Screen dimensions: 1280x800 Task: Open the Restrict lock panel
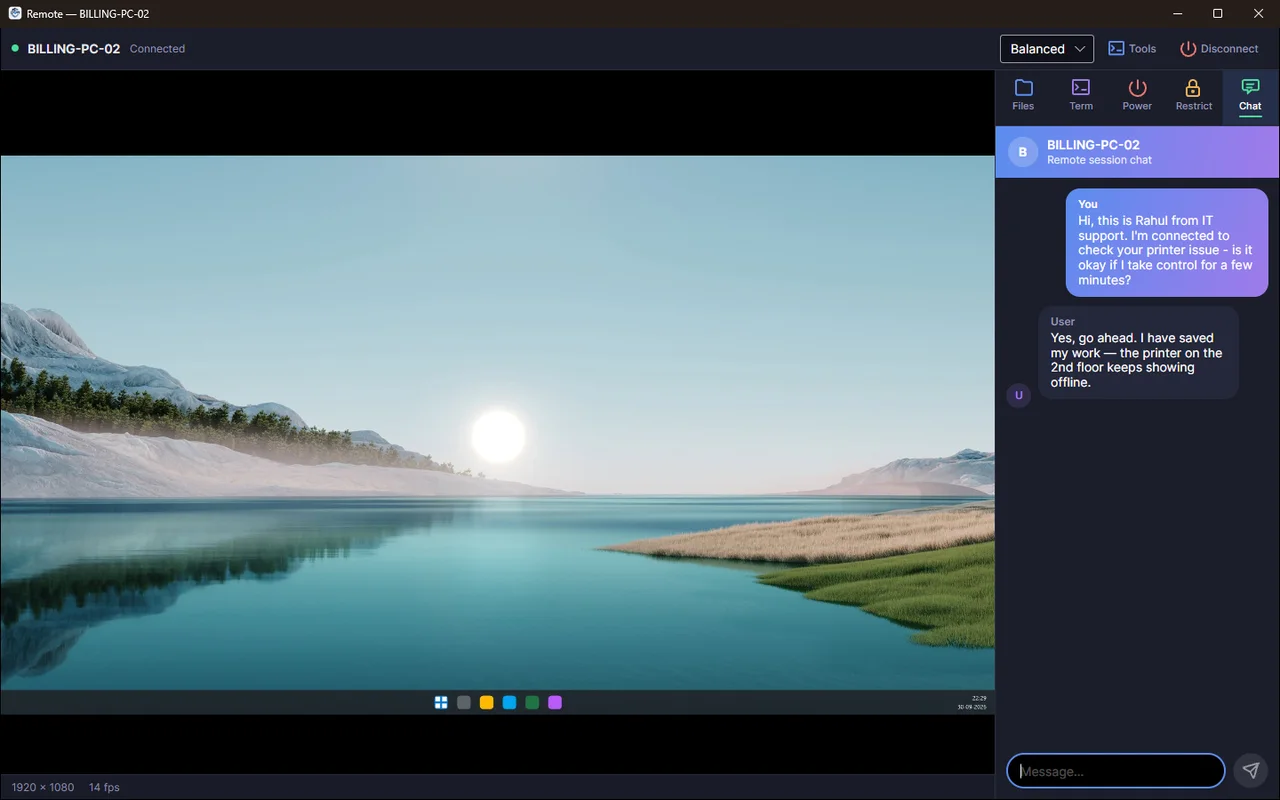click(x=1193, y=95)
